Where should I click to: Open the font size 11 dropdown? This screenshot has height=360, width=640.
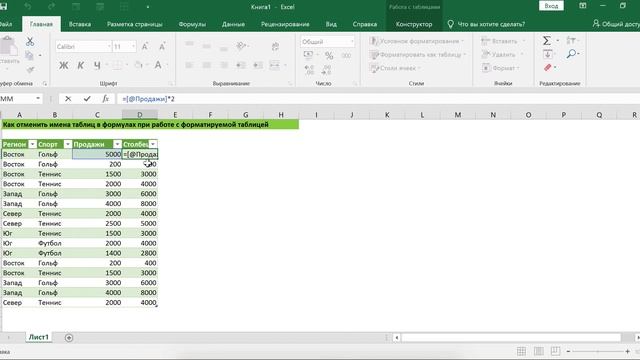coord(133,47)
